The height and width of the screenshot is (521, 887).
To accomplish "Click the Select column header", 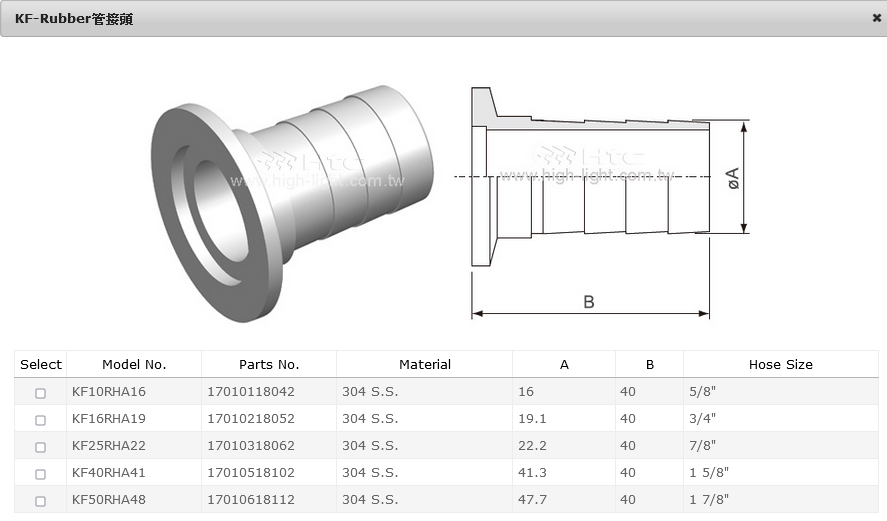I will click(x=41, y=364).
